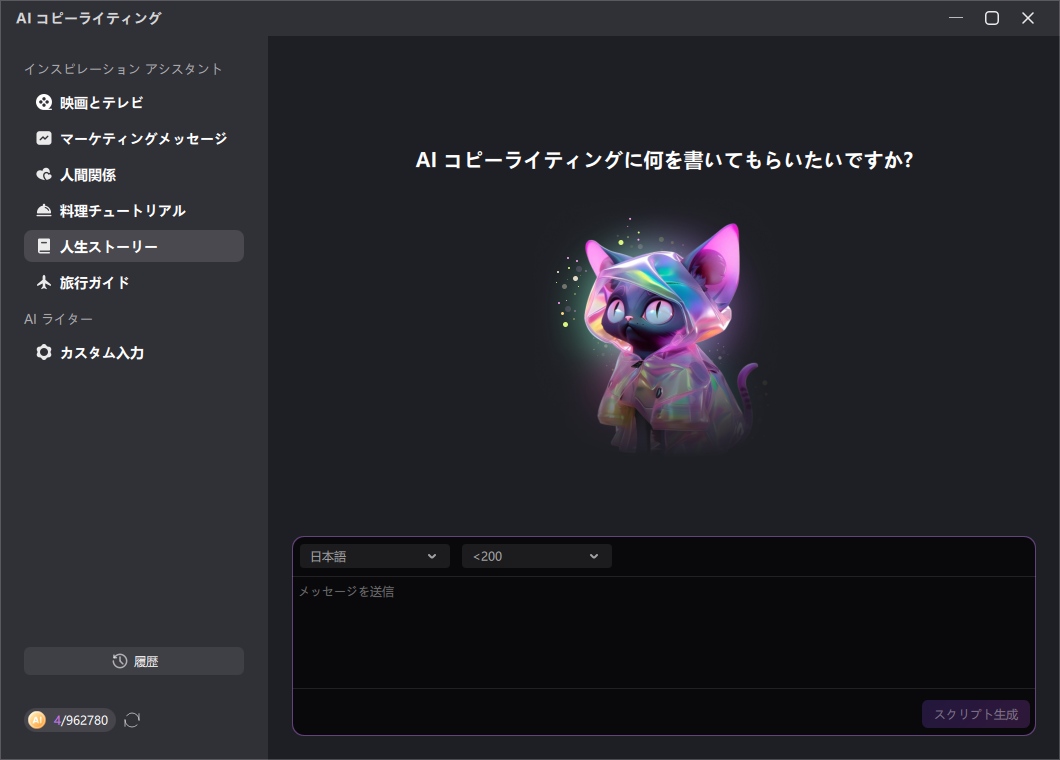Click the 人生ストーリー book icon

(42, 246)
